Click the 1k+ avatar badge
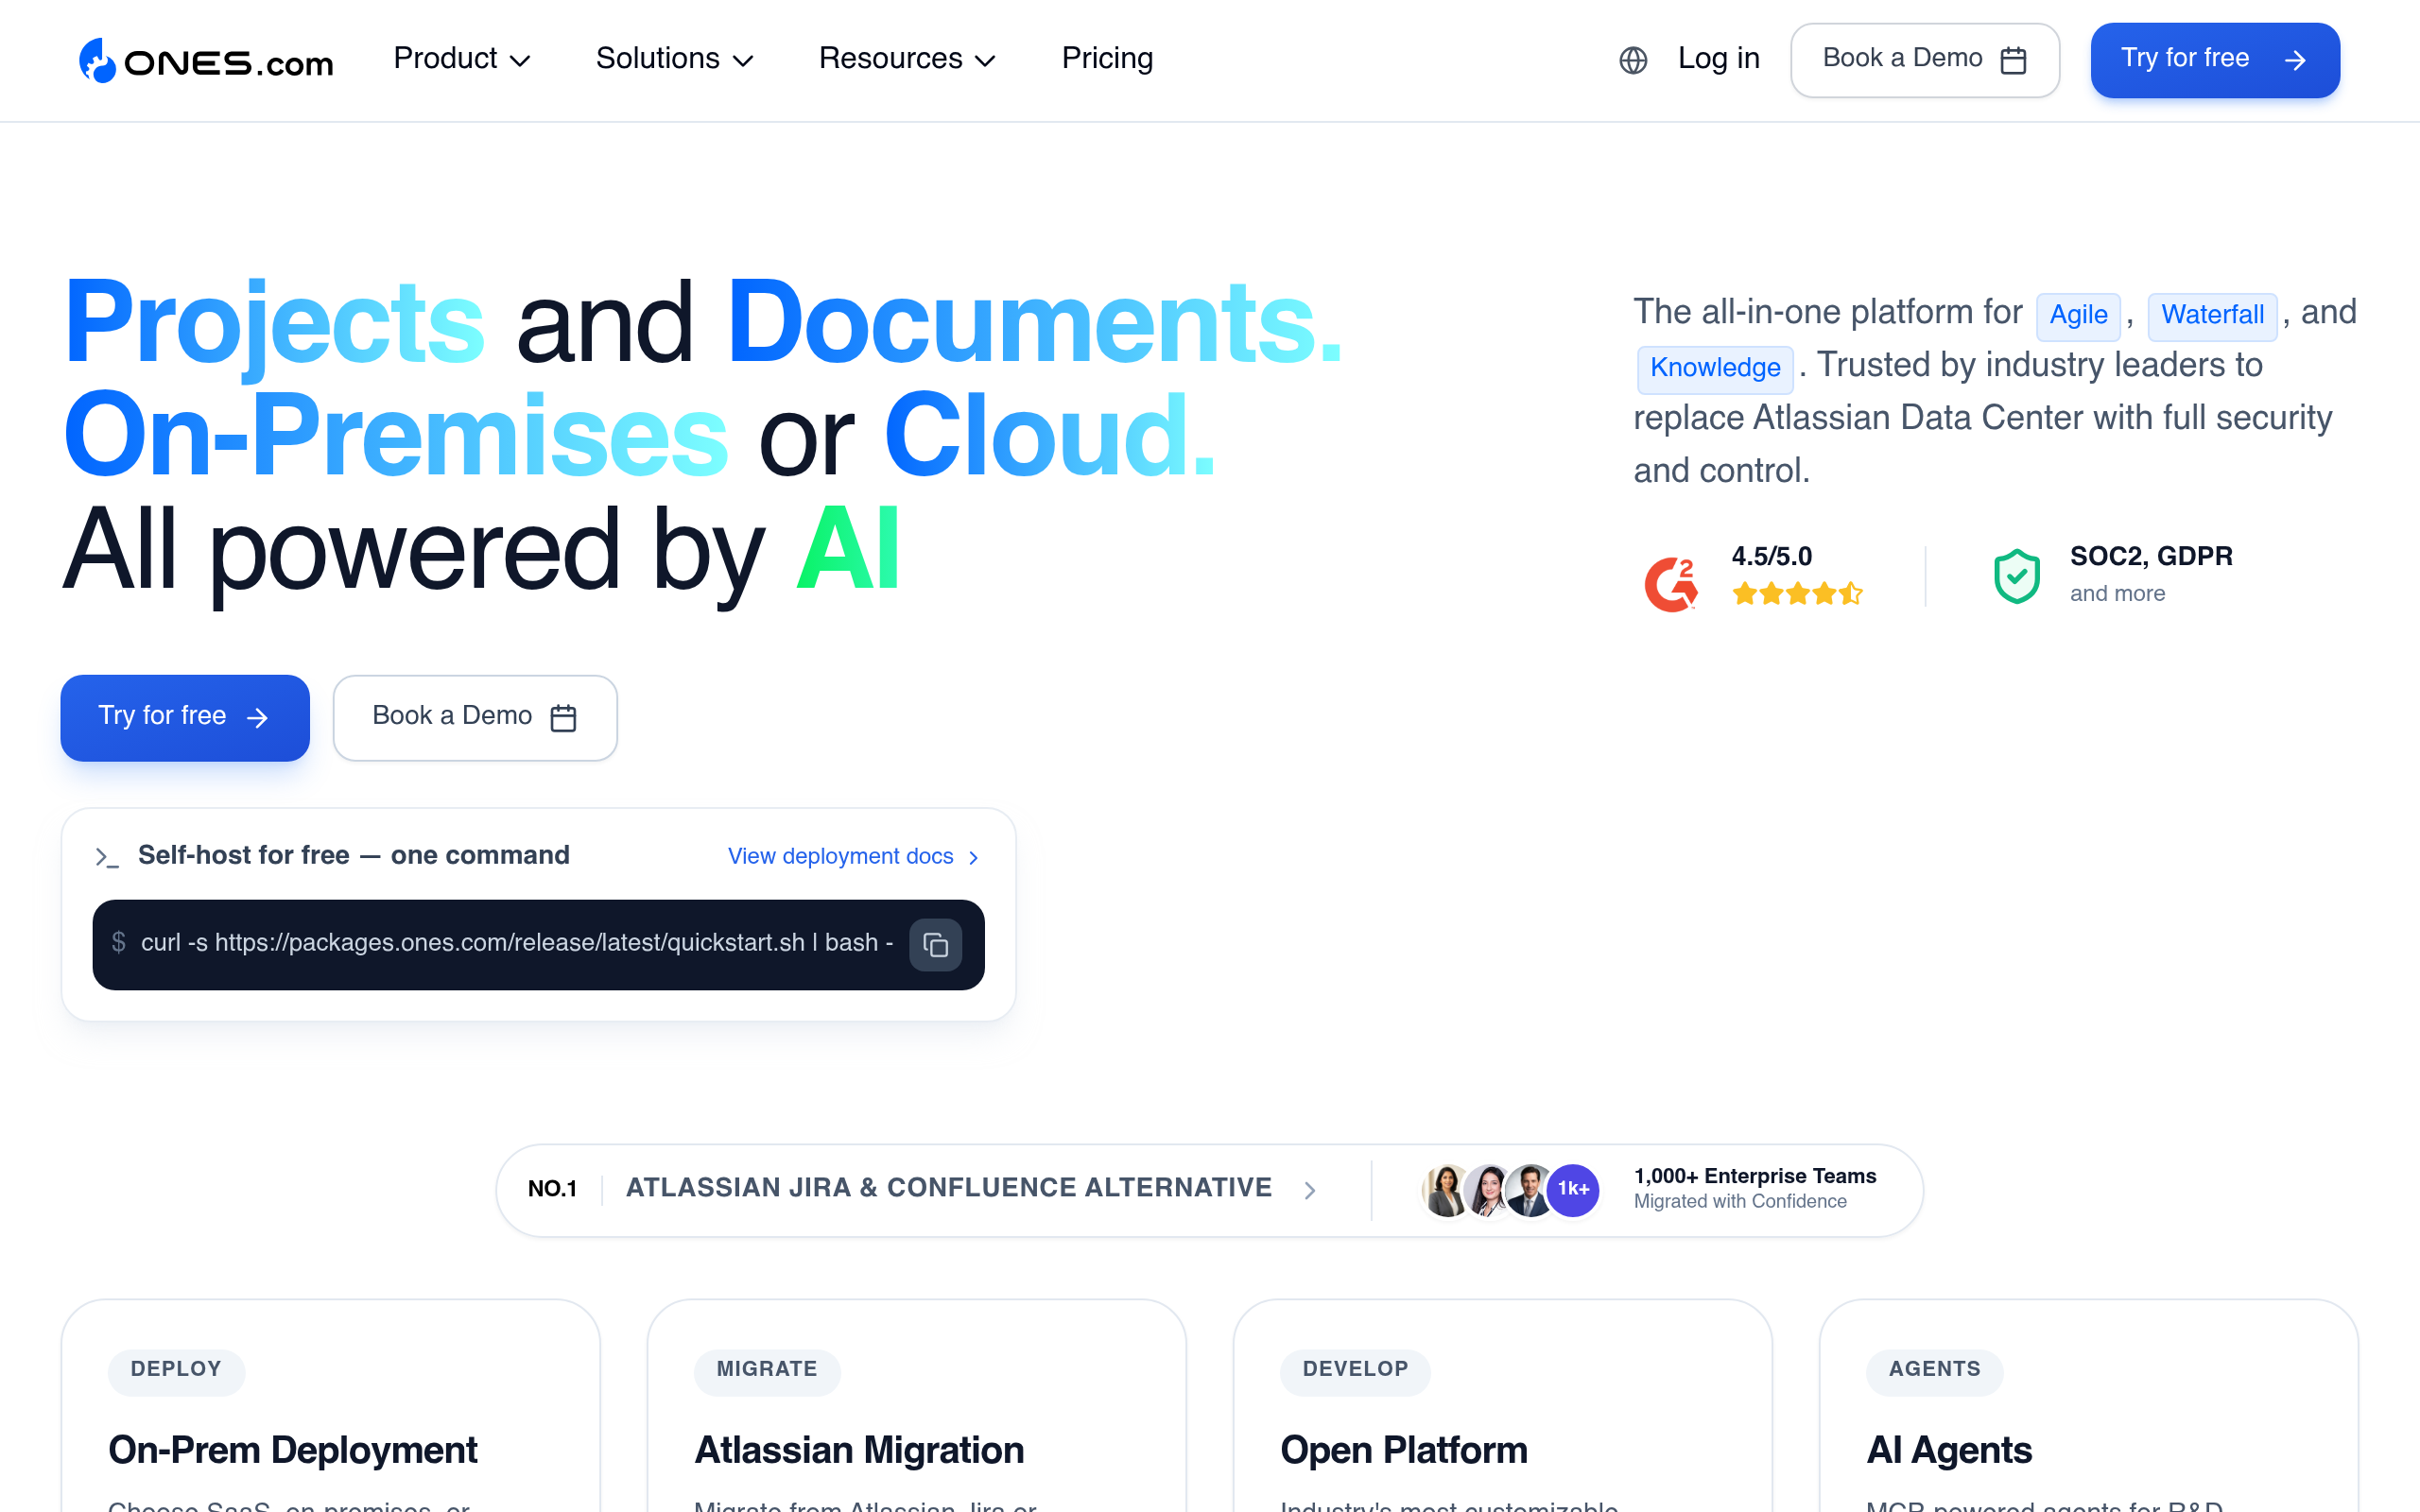Screen dimensions: 2420x1512 click(1572, 1189)
